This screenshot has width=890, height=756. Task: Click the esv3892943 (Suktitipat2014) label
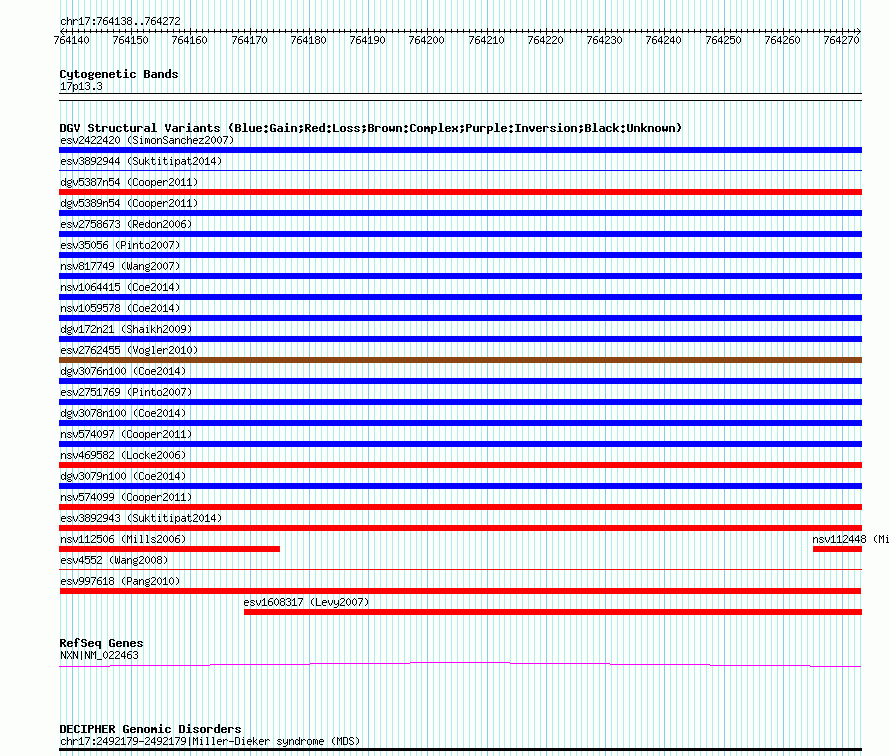tap(141, 518)
